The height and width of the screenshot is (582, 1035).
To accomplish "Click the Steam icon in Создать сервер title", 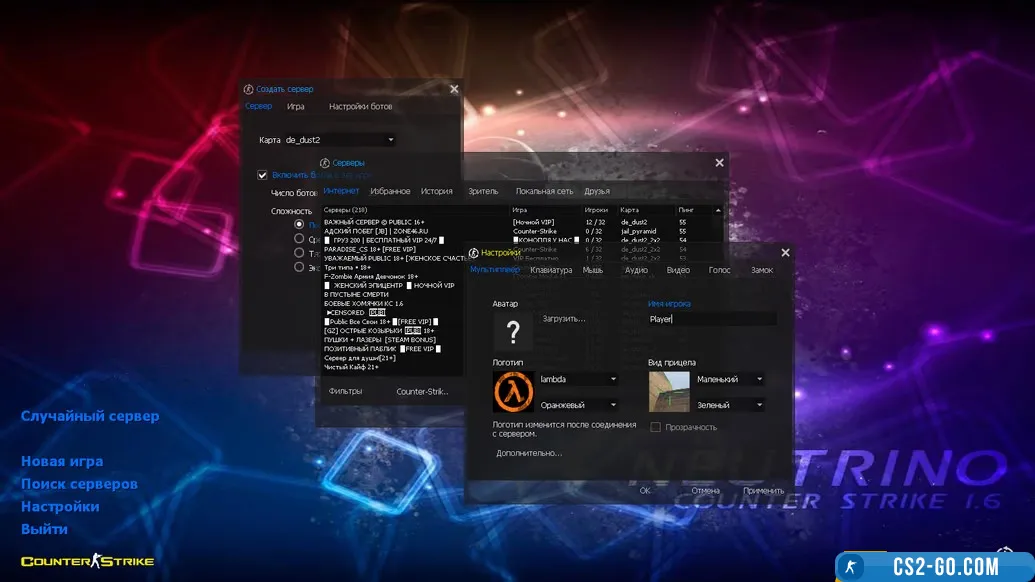I will click(248, 89).
